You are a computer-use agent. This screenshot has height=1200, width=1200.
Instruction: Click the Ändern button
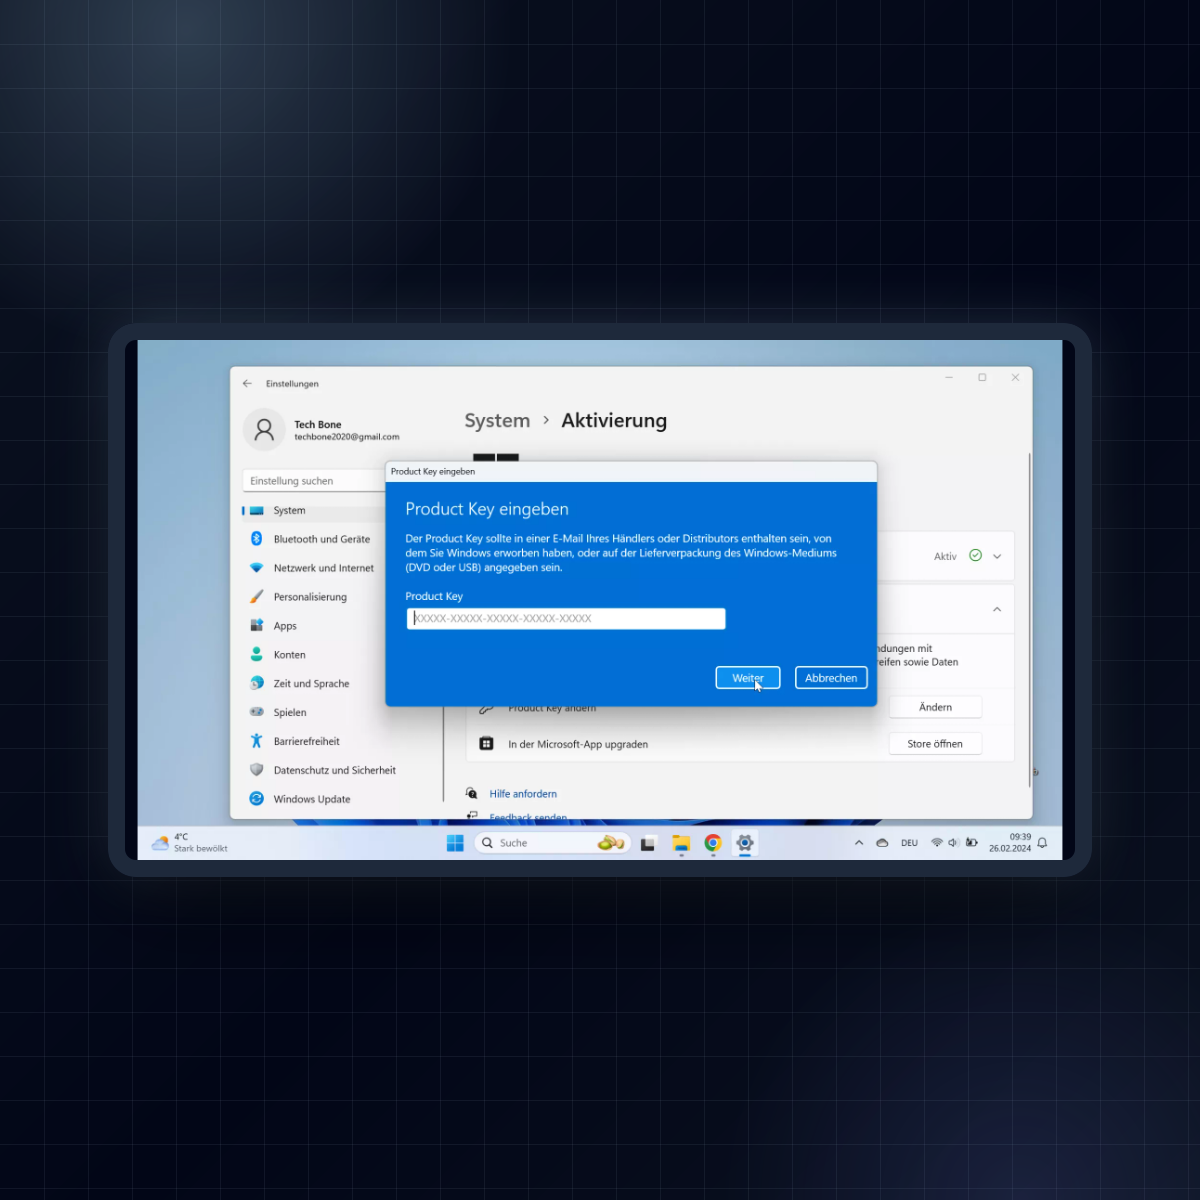coord(936,707)
